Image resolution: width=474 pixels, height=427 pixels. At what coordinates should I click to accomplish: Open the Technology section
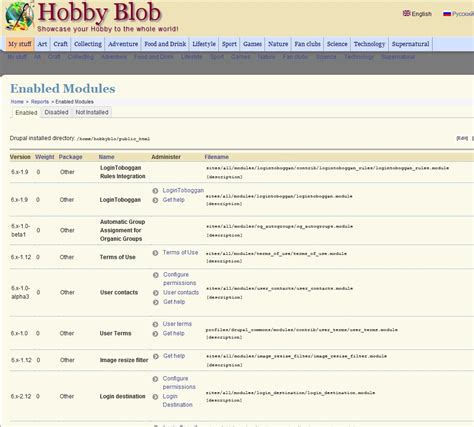[x=369, y=44]
